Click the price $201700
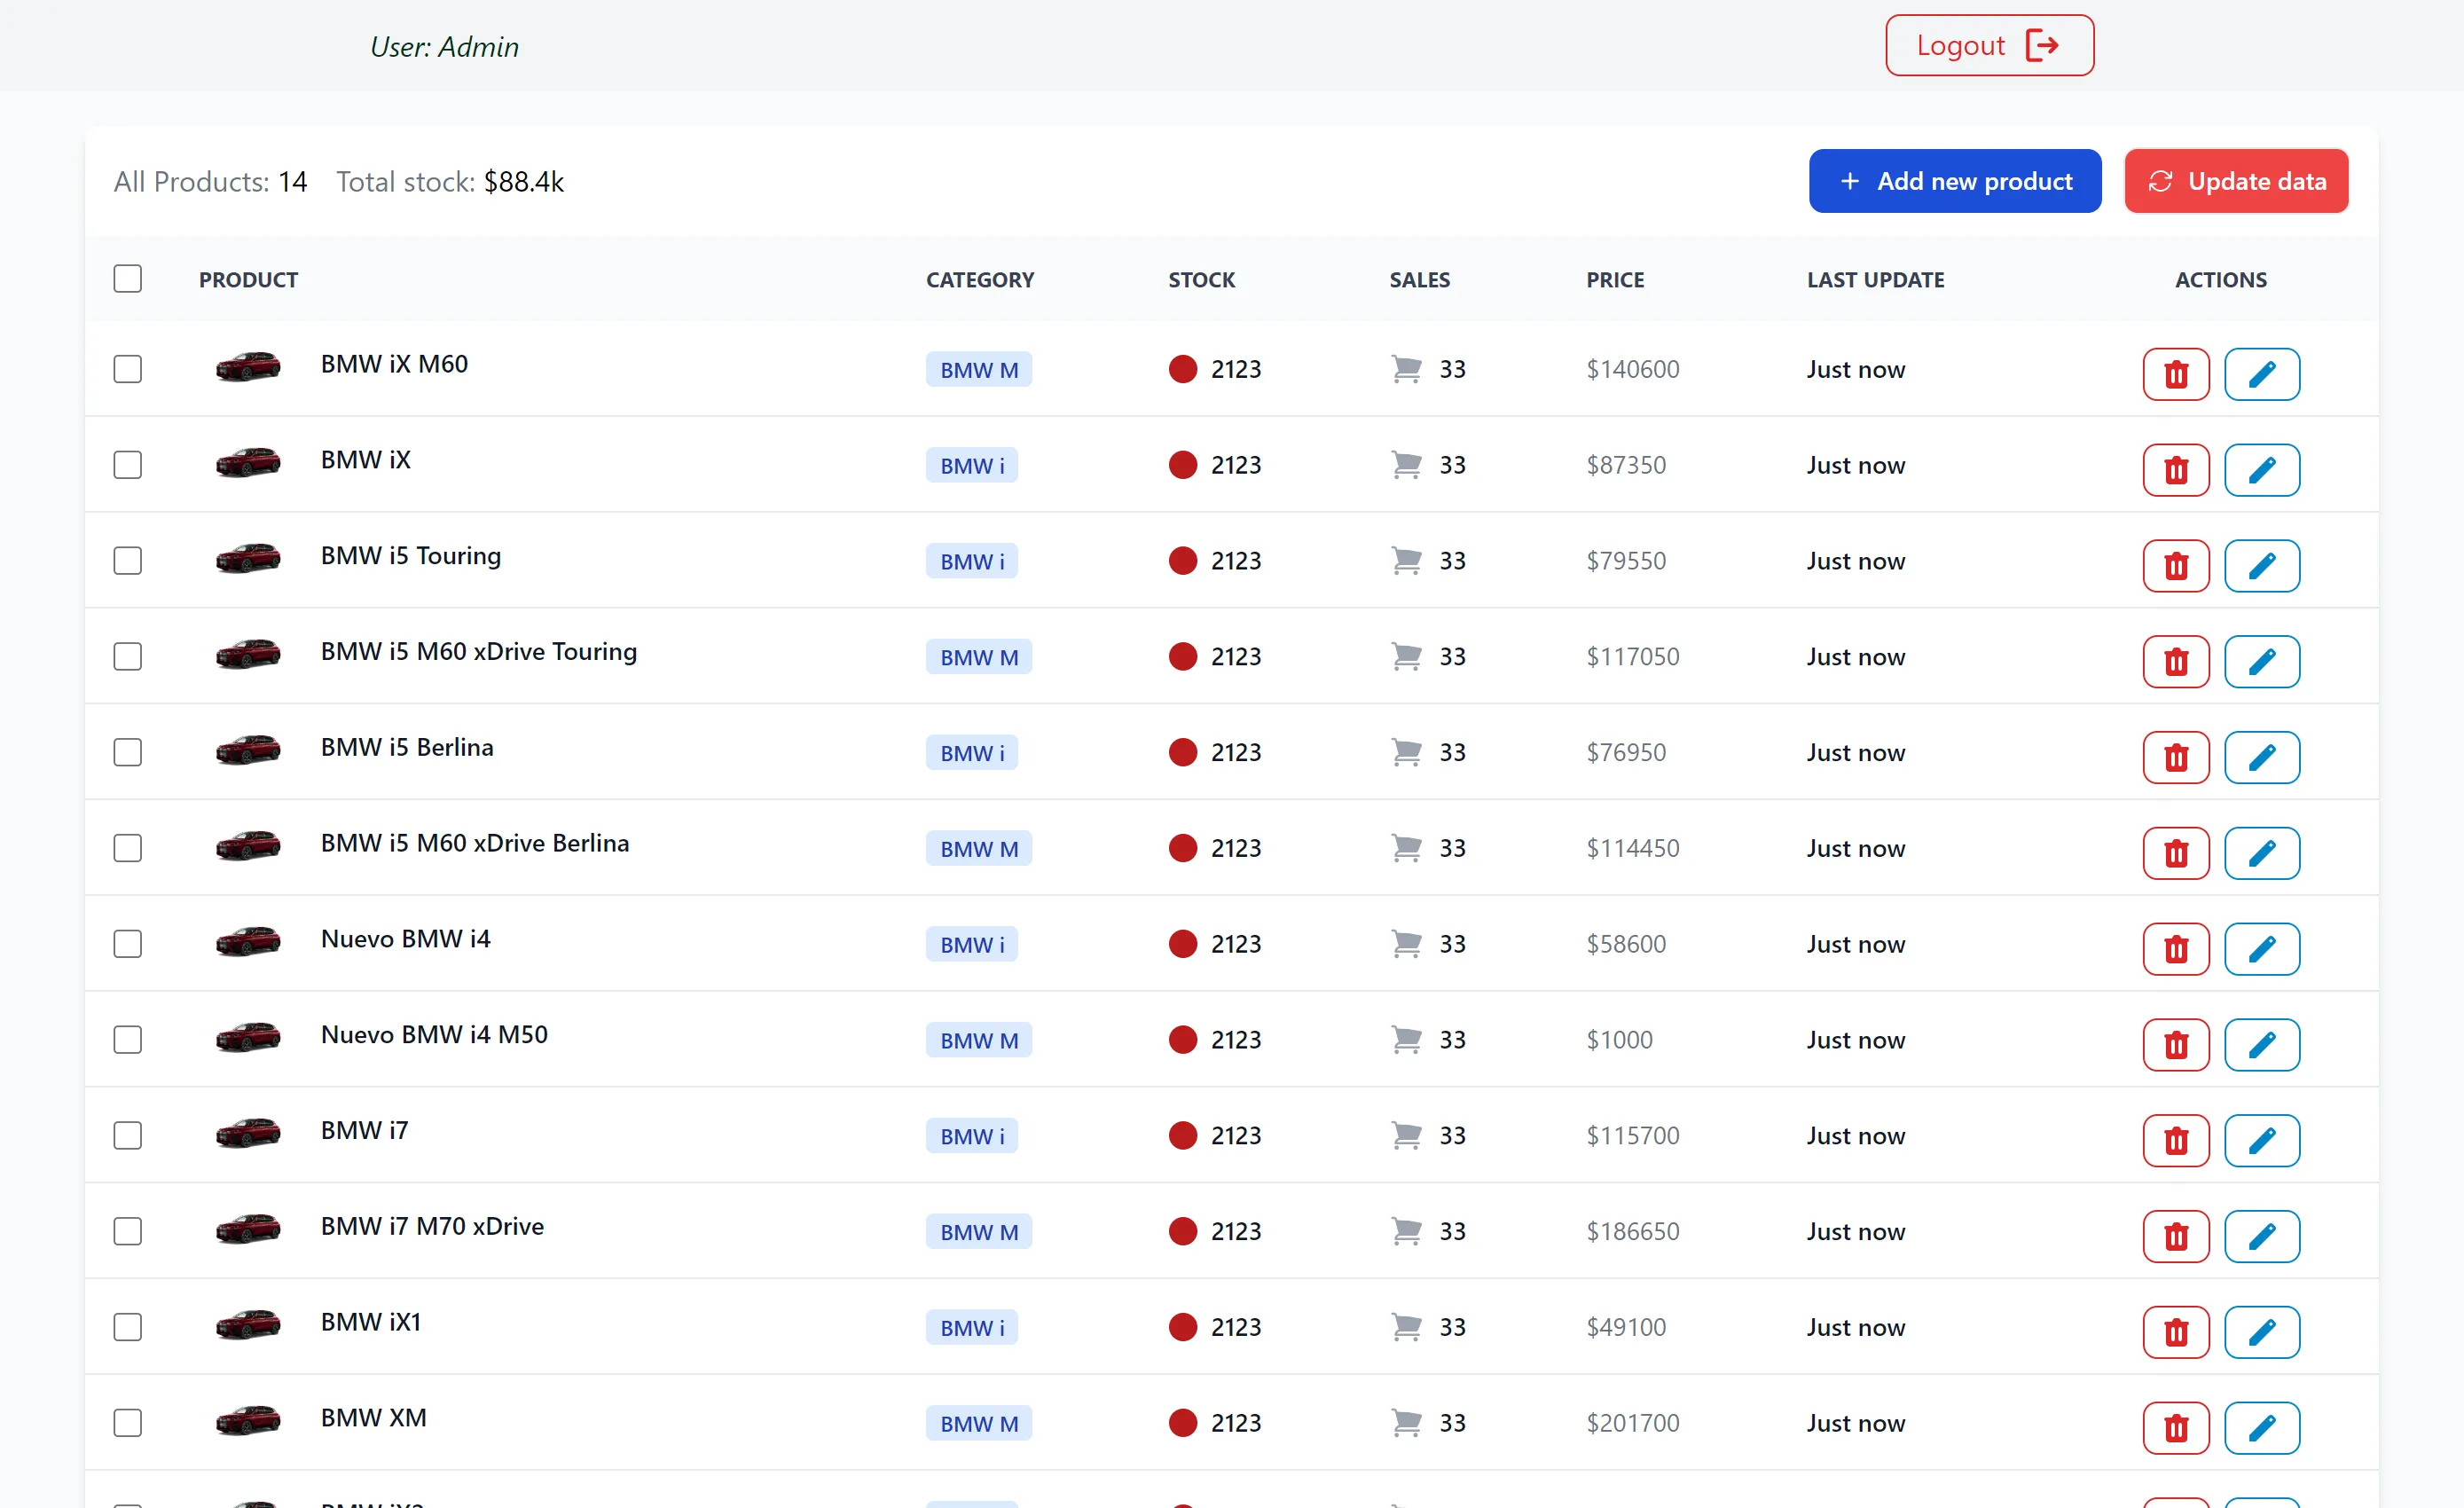Viewport: 2464px width, 1508px height. tap(1633, 1424)
